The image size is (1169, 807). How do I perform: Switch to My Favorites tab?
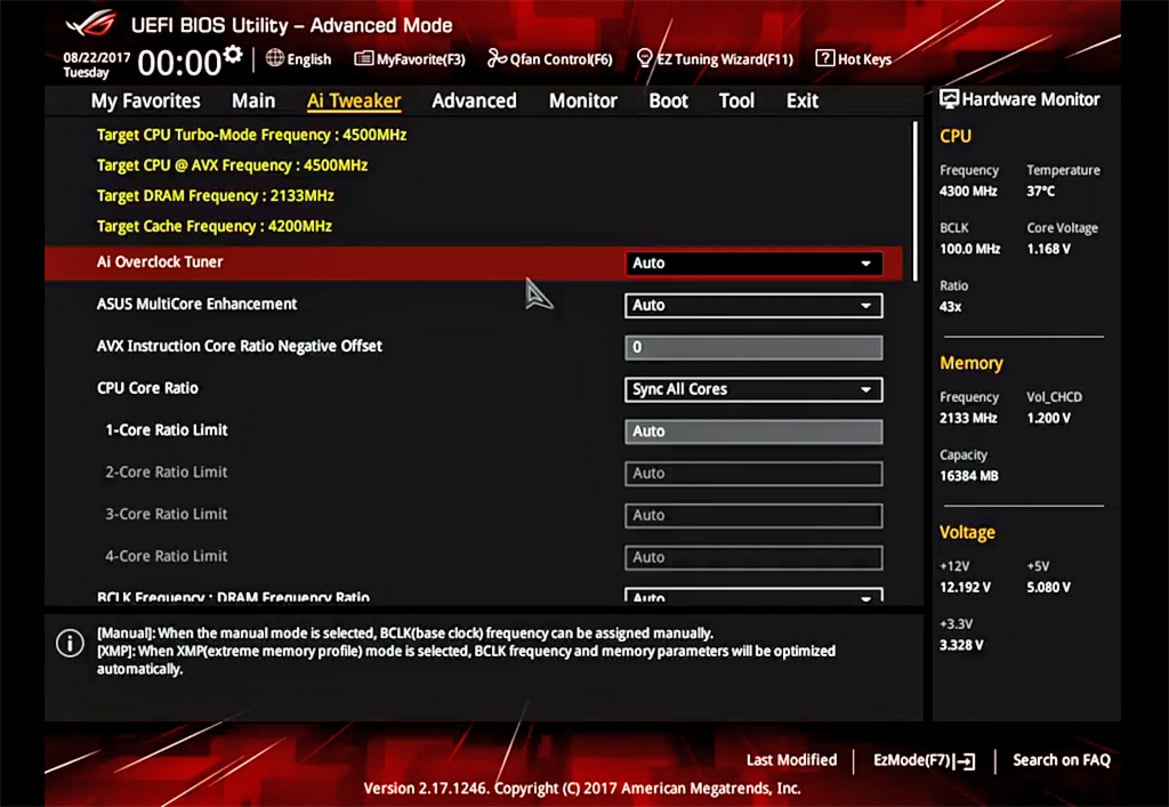click(145, 101)
